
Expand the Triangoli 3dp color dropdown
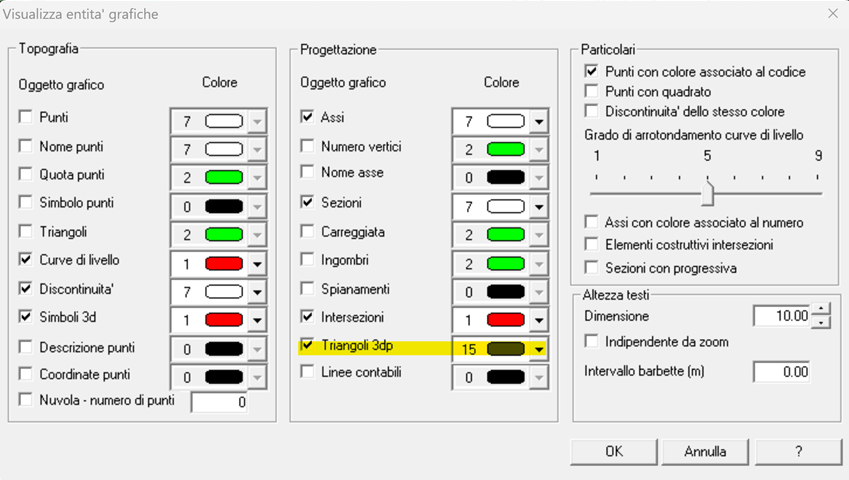pos(540,349)
